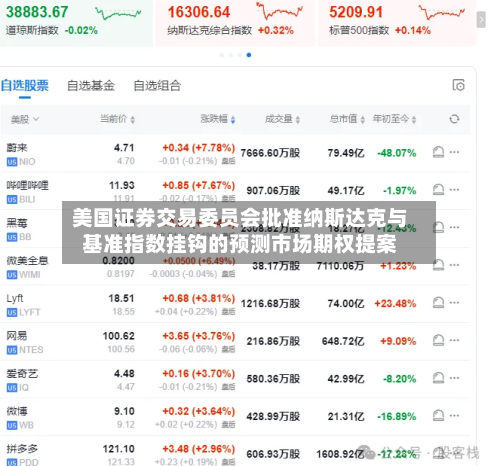Set alert bell for NIO row

[x=438, y=152]
